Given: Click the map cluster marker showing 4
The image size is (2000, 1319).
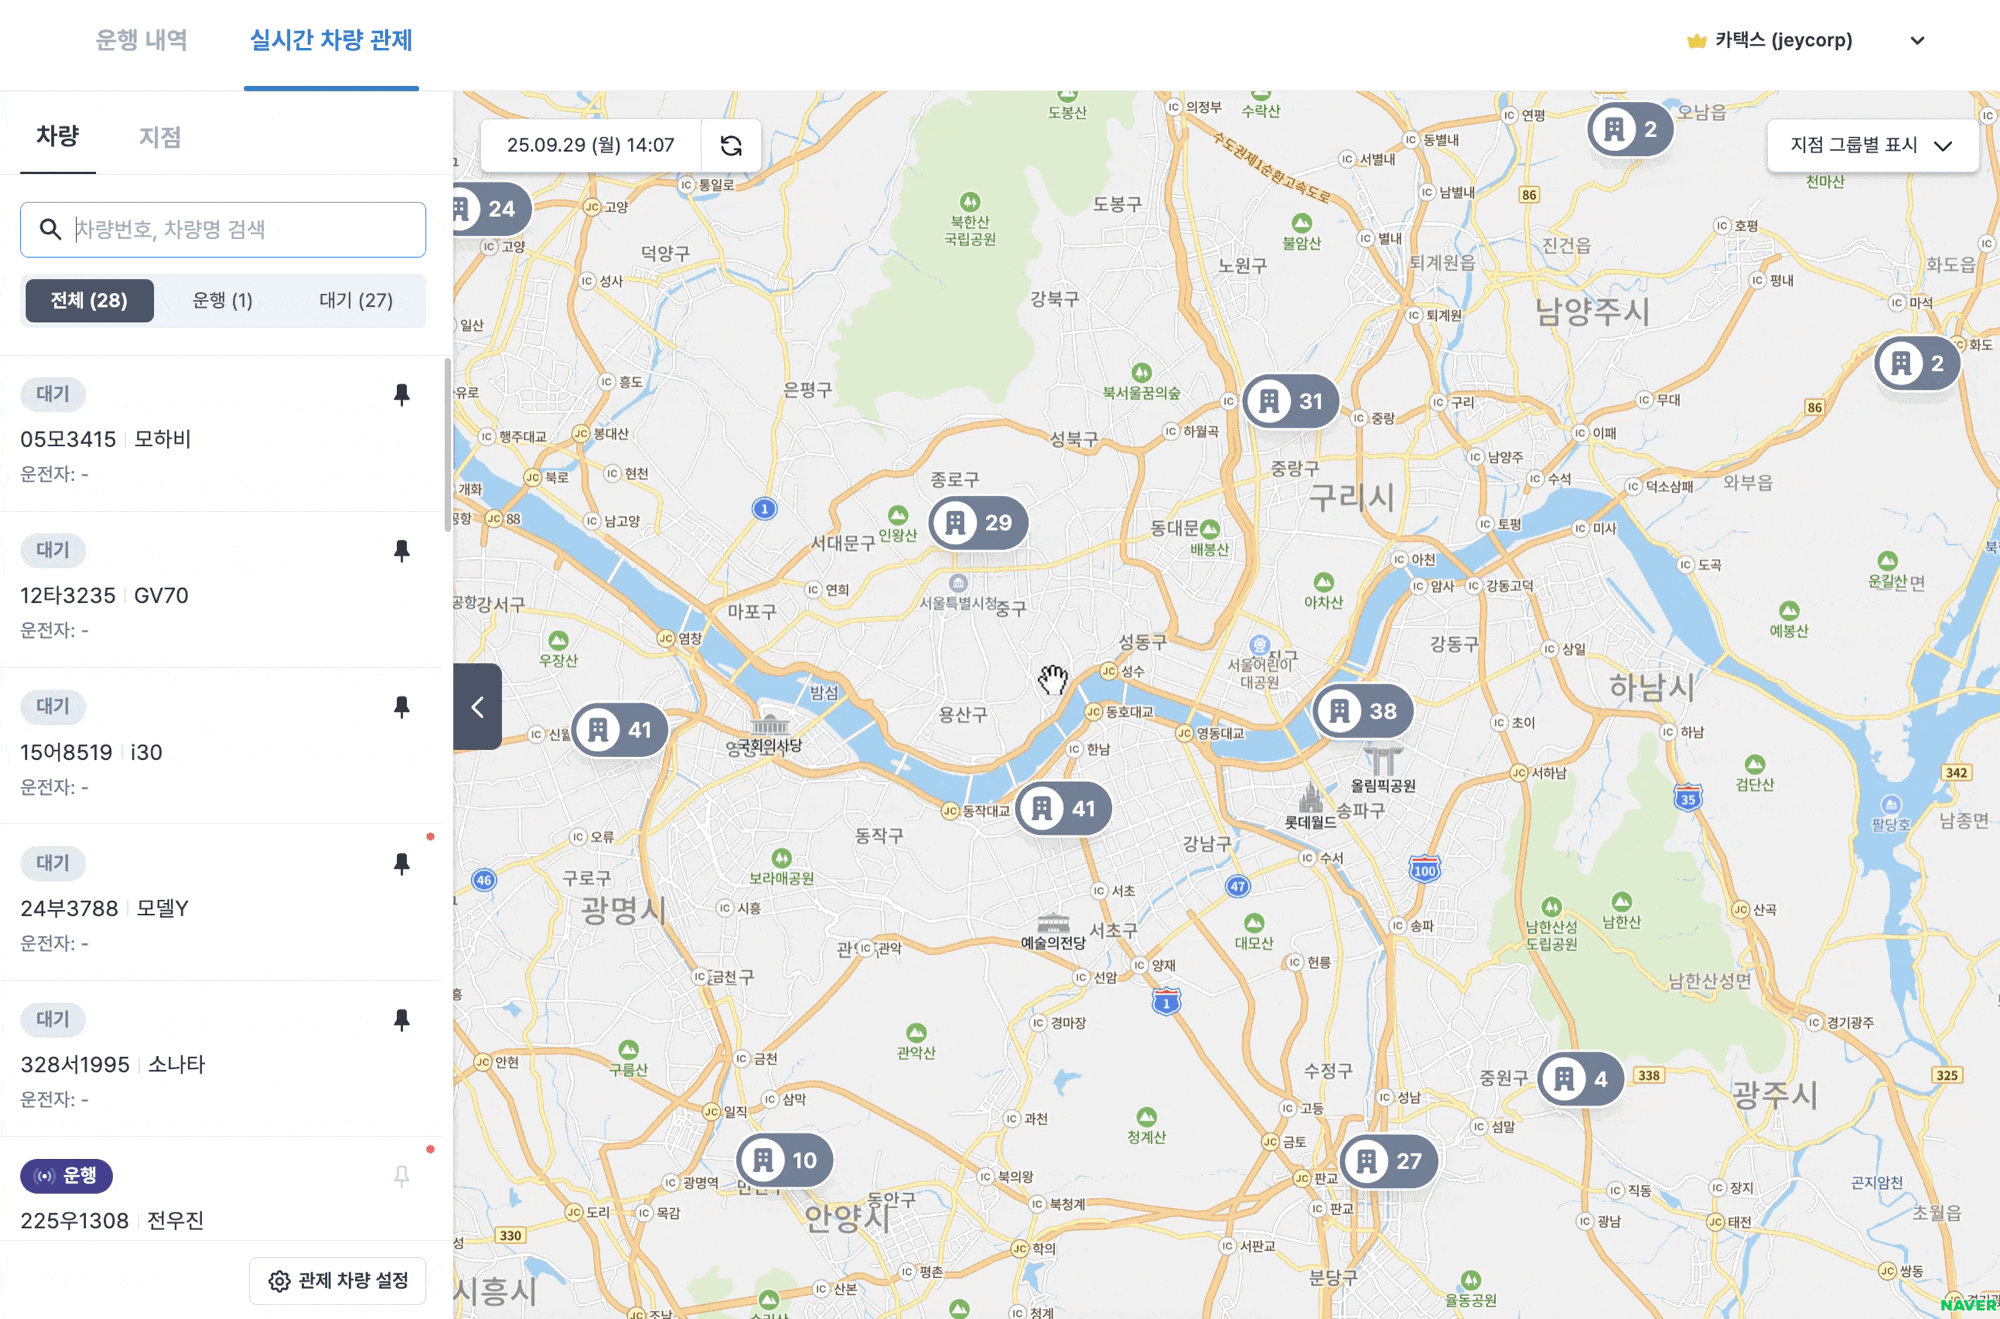Looking at the screenshot, I should click(x=1580, y=1079).
